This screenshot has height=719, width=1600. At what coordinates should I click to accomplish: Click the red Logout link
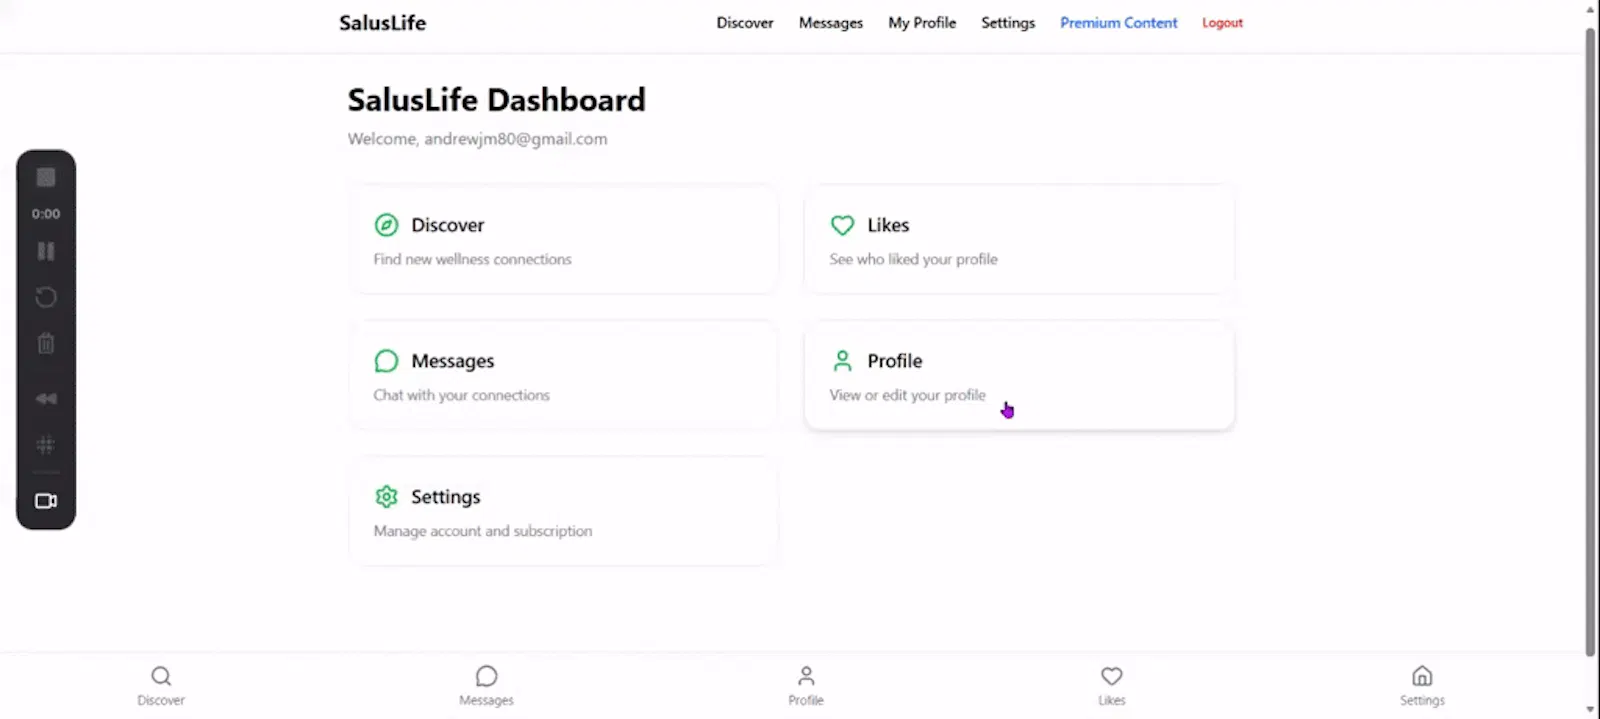1222,23
